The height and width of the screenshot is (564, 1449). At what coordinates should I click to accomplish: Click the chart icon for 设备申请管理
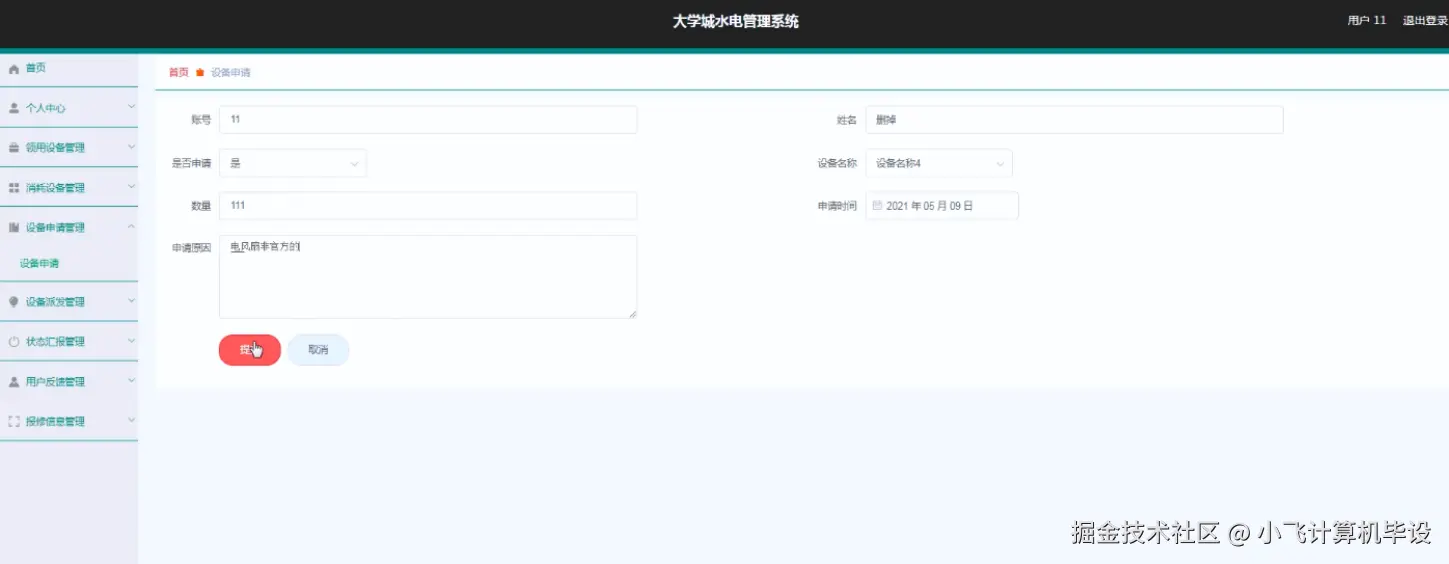pyautogui.click(x=14, y=228)
